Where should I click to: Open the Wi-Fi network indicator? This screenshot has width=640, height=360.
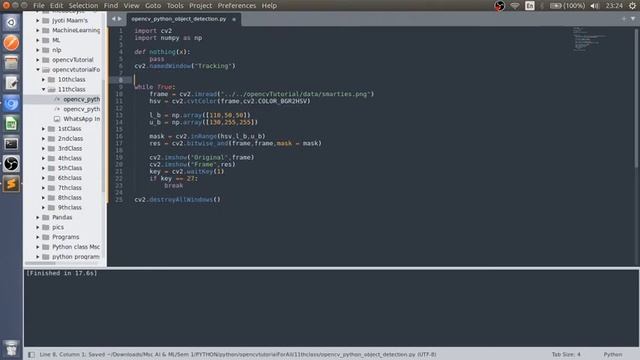tap(515, 6)
